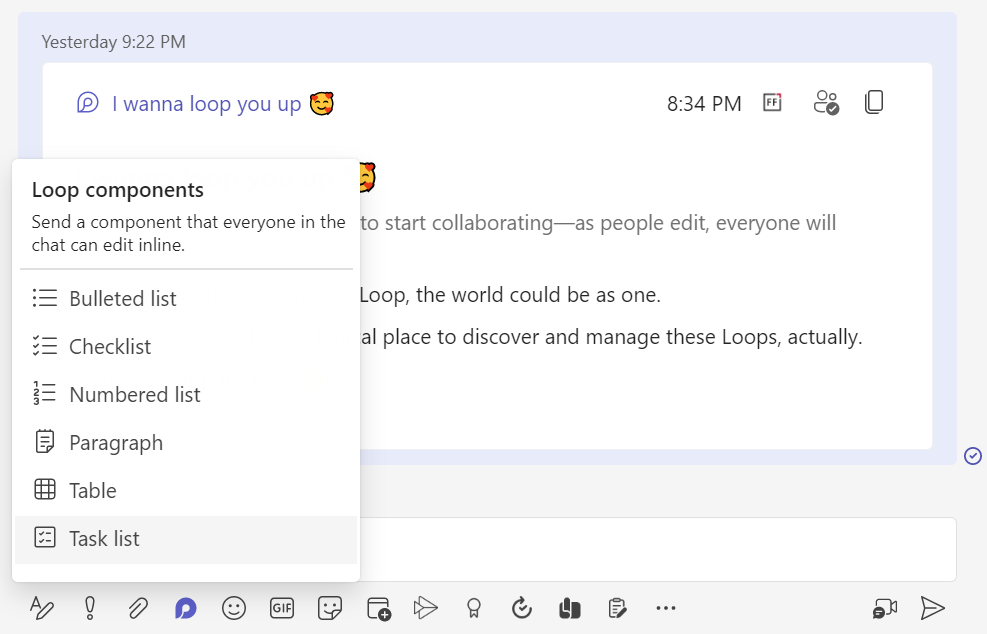Screen dimensions: 987x634
Task: Click in the message compose box
Action: click(x=658, y=549)
